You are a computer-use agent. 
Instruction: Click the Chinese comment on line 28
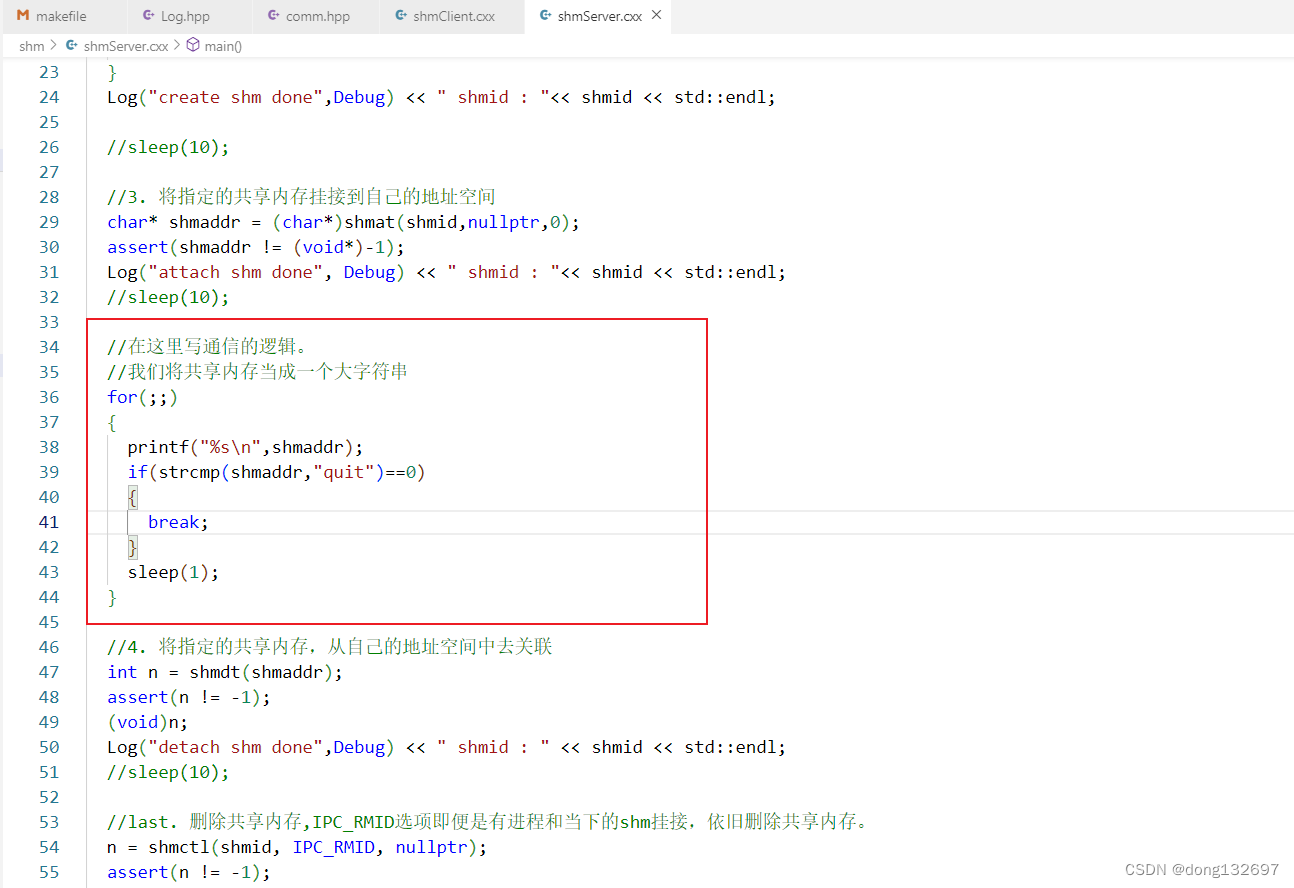click(301, 197)
